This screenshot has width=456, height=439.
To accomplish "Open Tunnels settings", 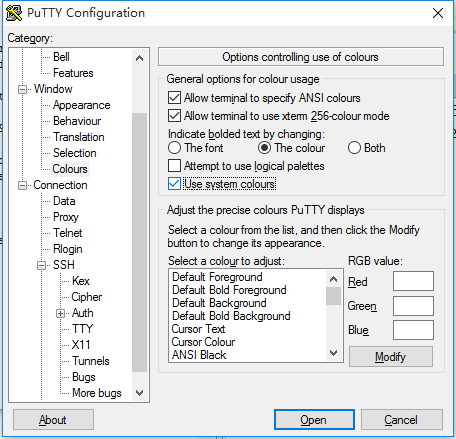I will [x=91, y=361].
